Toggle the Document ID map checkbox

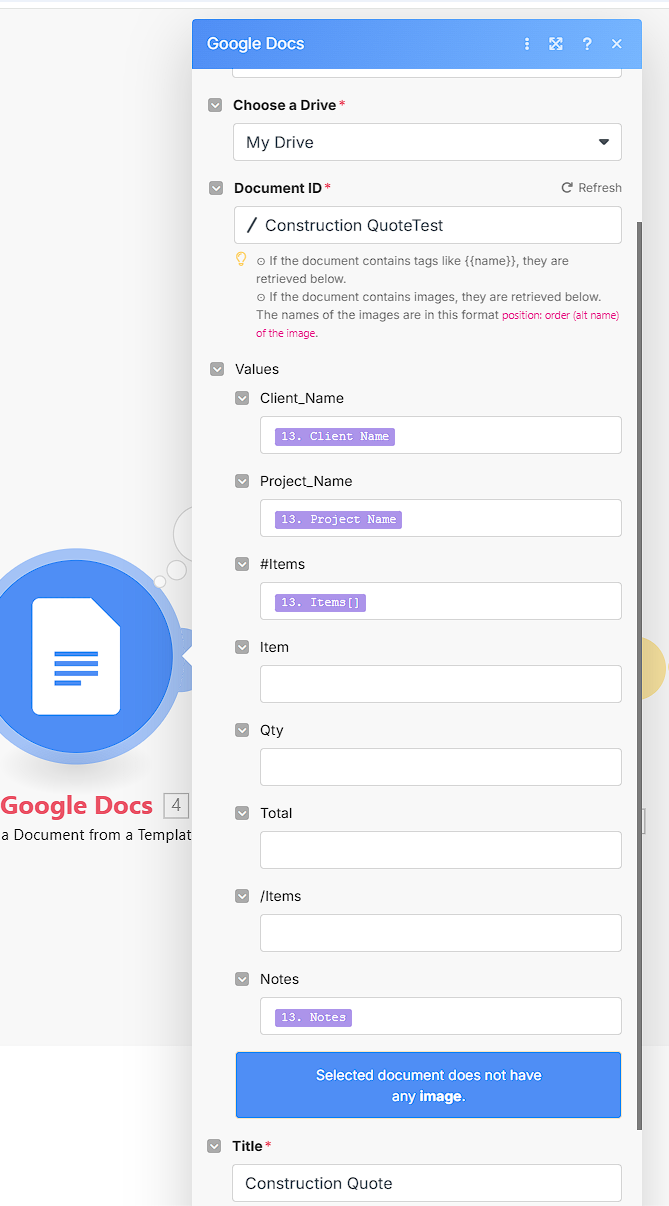point(215,188)
